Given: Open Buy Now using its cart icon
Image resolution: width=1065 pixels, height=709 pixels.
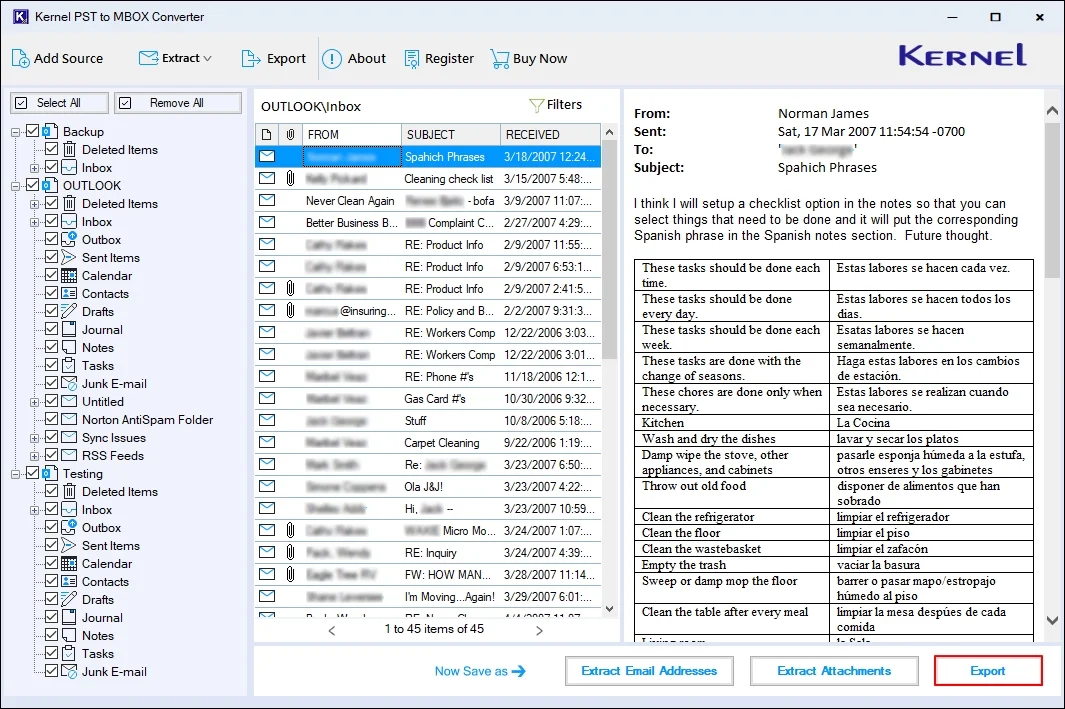Looking at the screenshot, I should 497,58.
